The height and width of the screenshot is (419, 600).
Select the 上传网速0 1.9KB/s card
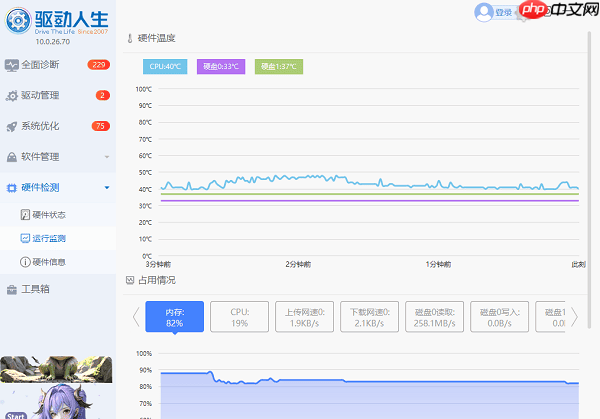coord(305,317)
